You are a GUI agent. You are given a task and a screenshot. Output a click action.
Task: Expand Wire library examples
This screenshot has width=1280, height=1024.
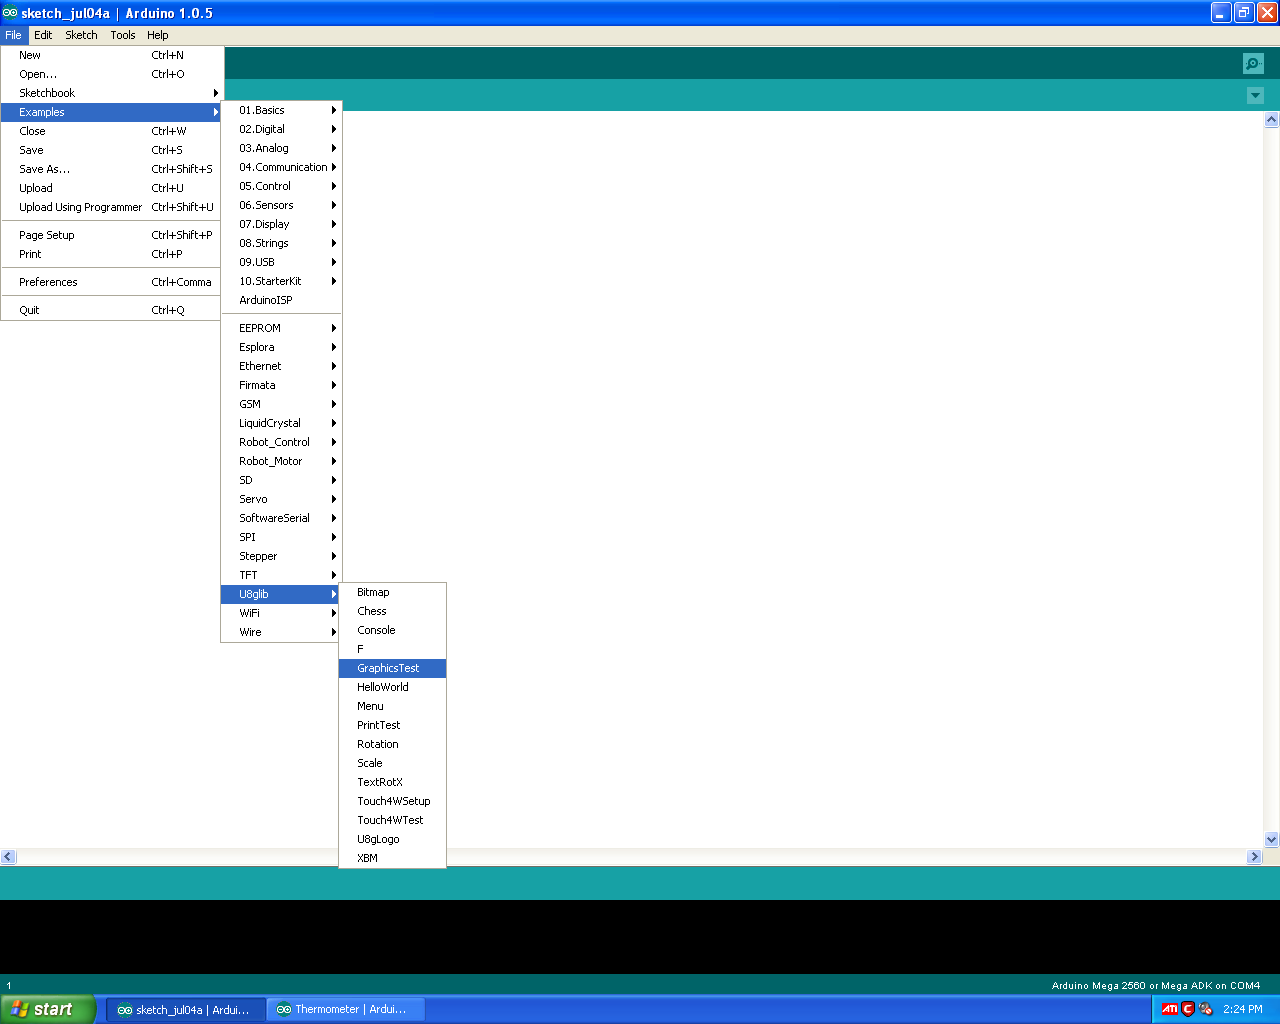click(x=281, y=632)
